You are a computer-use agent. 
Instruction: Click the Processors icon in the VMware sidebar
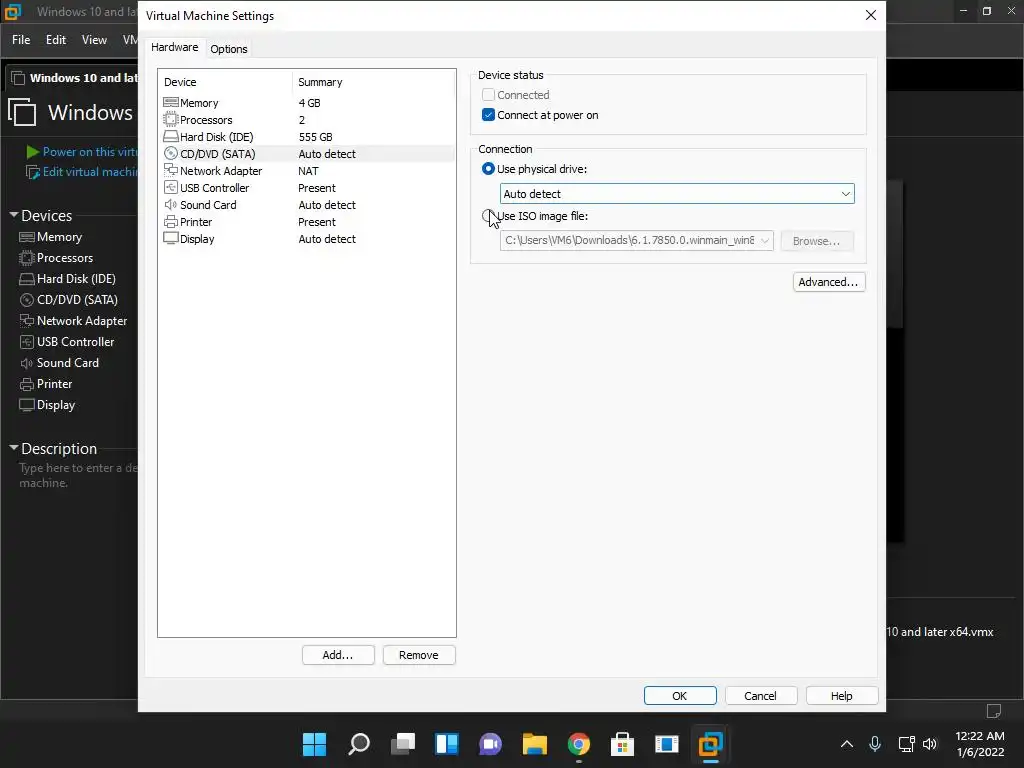[27, 258]
